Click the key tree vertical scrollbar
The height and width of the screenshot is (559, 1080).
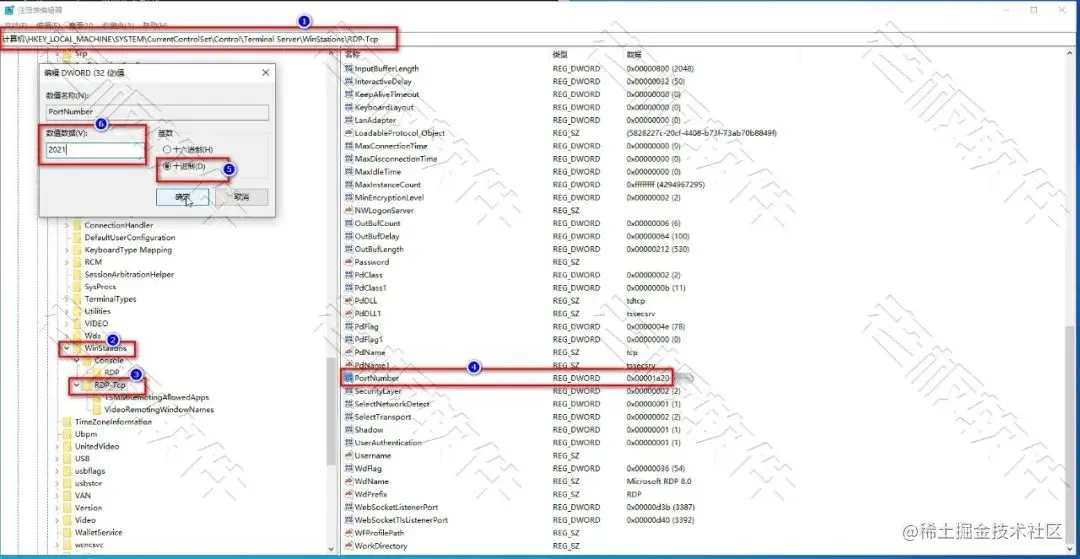coord(331,412)
